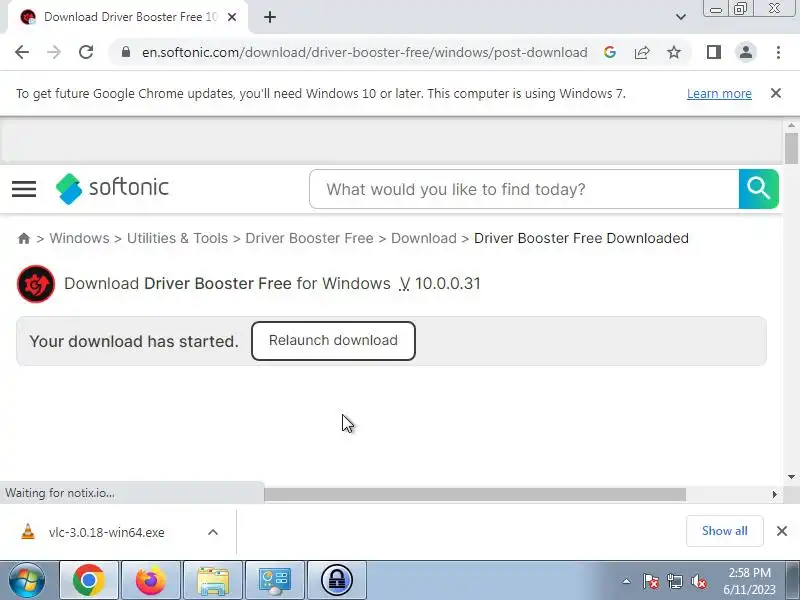Reload the current page
The width and height of the screenshot is (800, 600).
coord(86,52)
